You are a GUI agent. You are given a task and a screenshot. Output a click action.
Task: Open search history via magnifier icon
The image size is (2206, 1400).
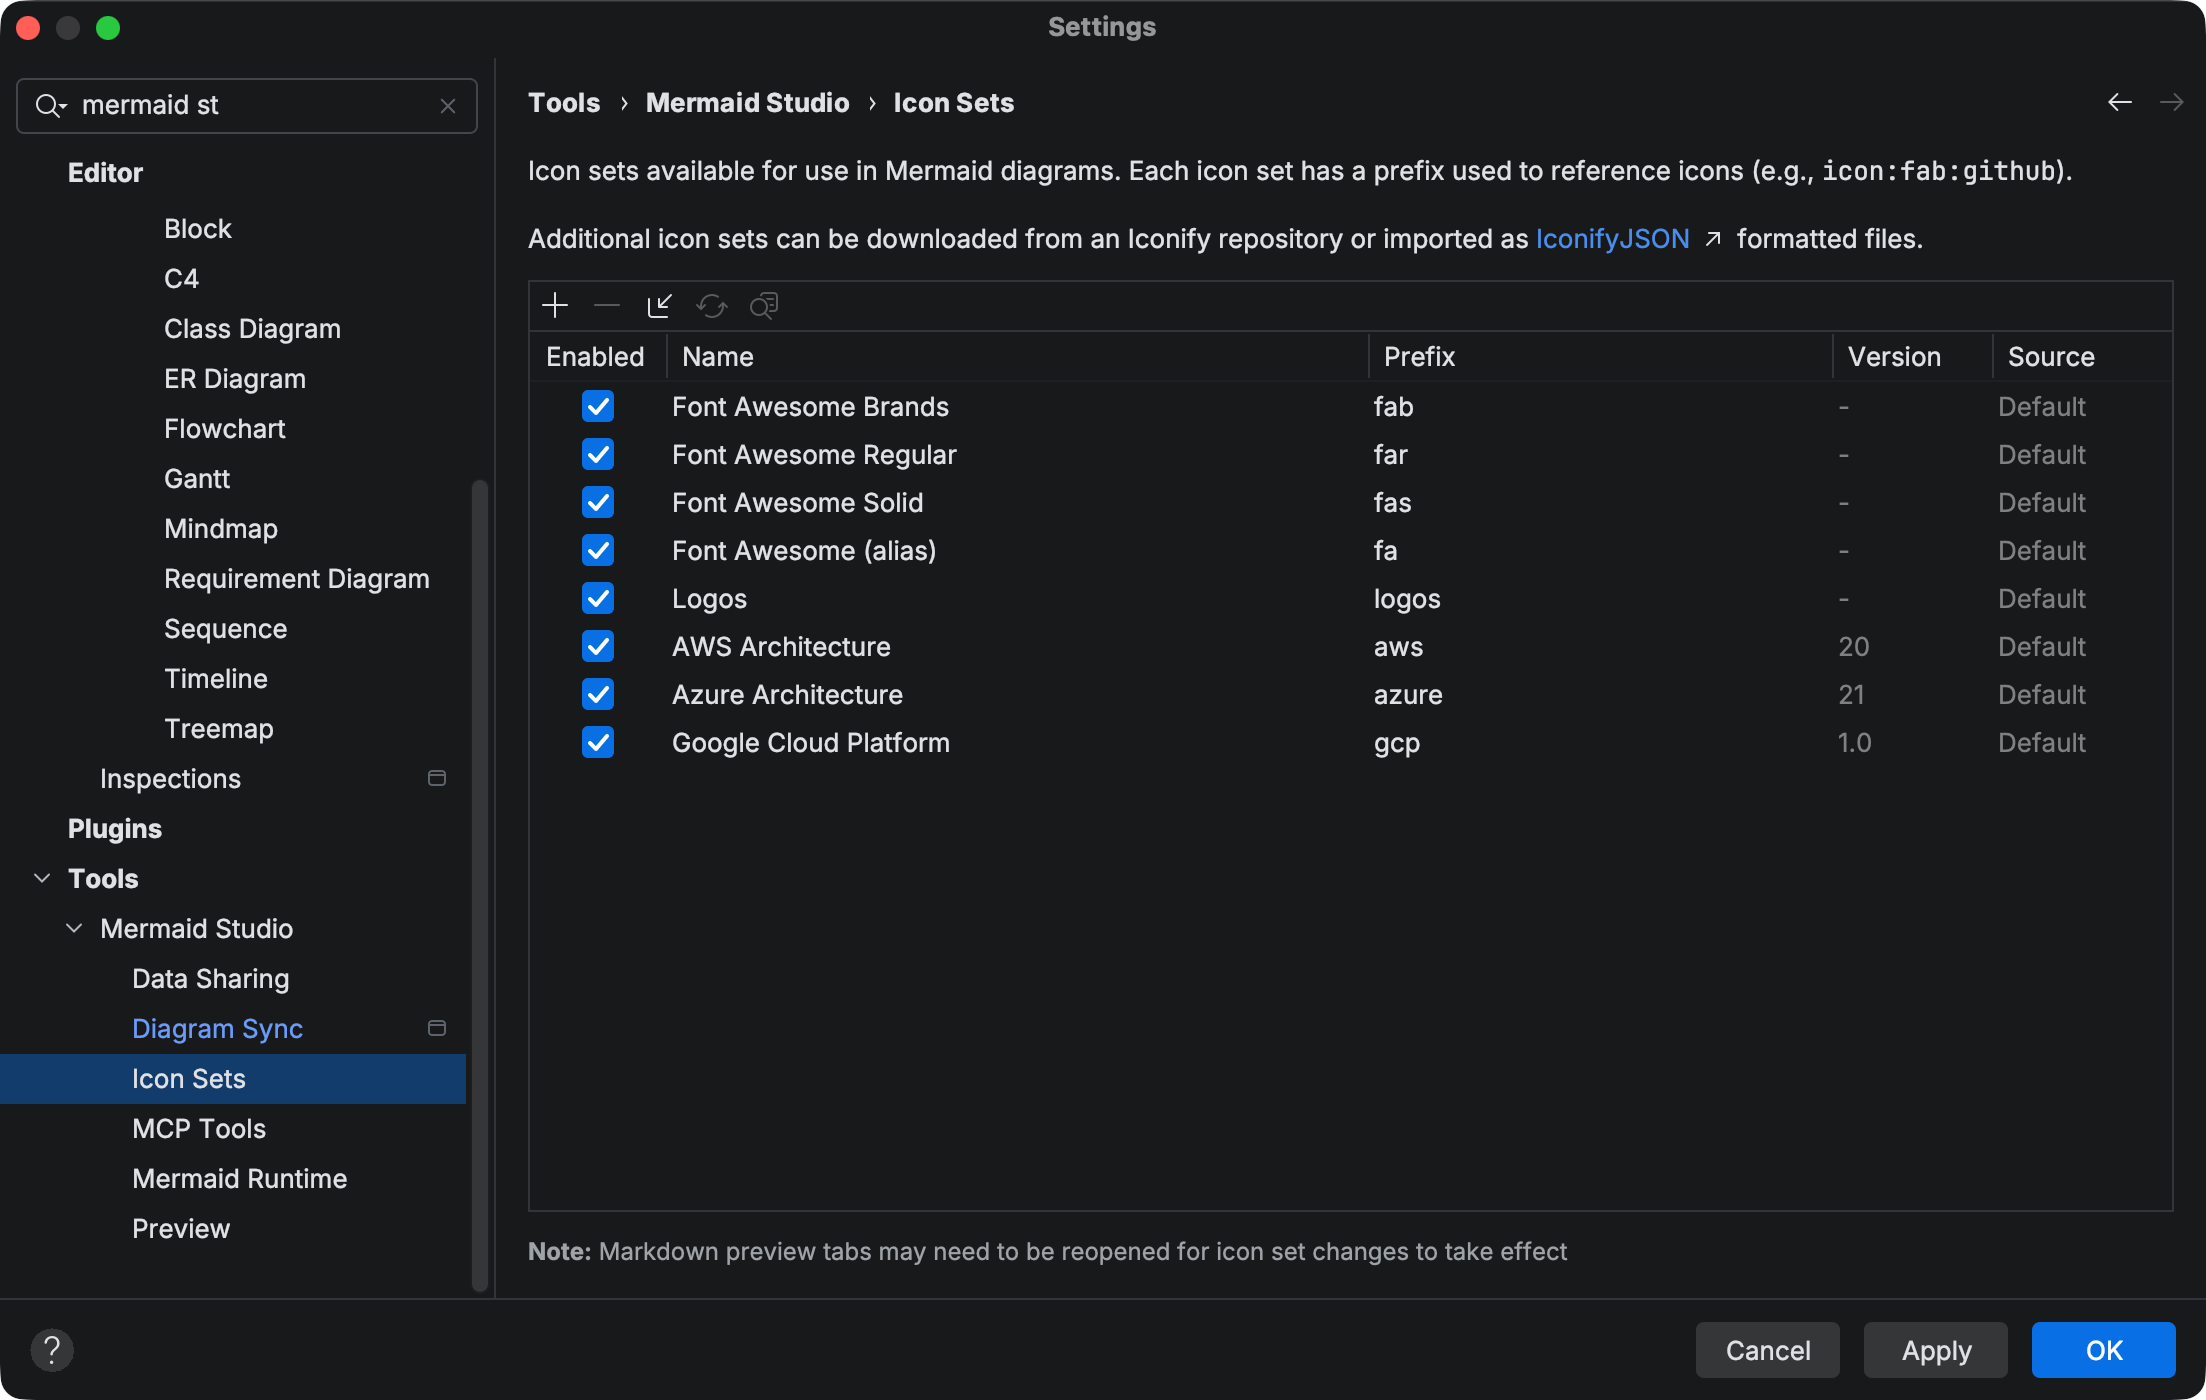click(50, 105)
